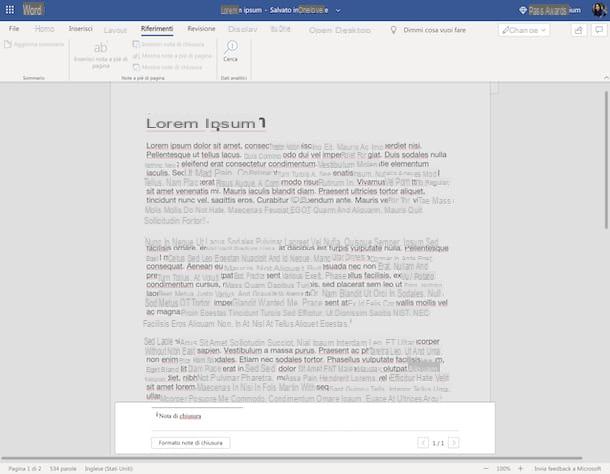
Task: Click the Lorem Ipsum heading
Action: 206,124
